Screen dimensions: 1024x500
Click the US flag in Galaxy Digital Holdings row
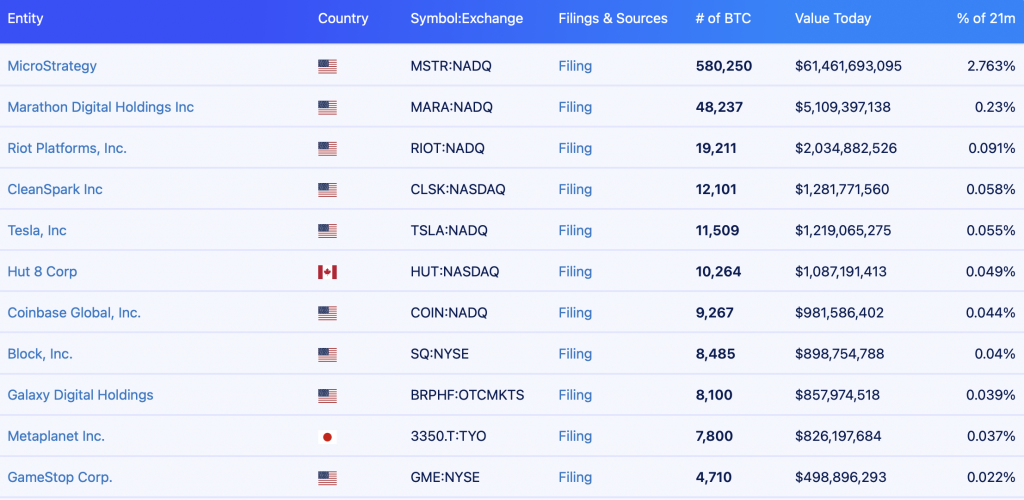click(x=327, y=396)
